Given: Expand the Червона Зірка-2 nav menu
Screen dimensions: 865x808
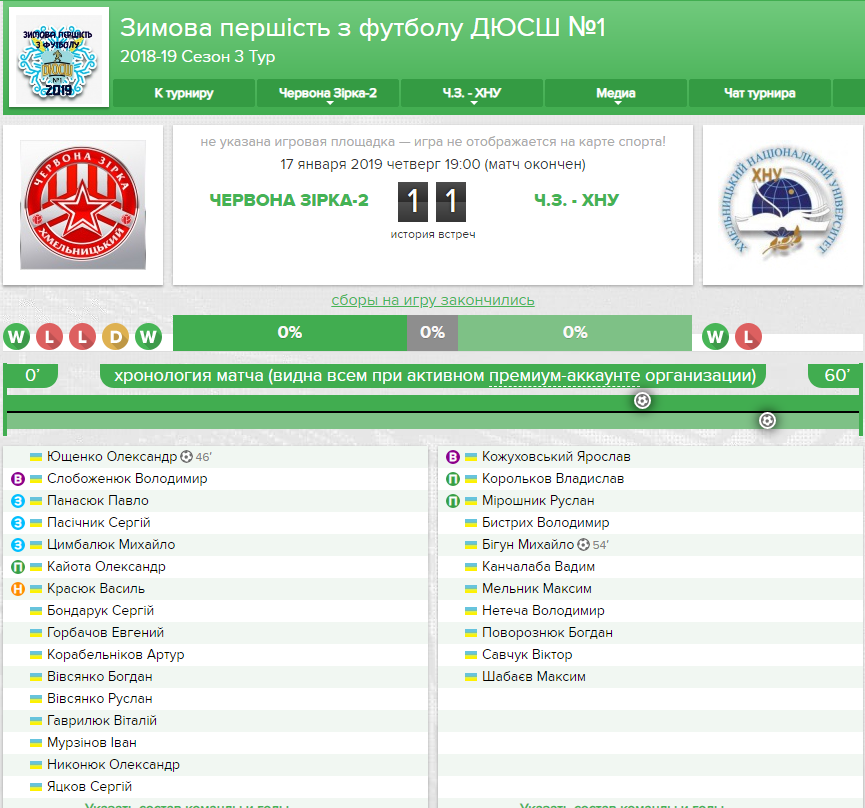Looking at the screenshot, I should click(x=328, y=93).
